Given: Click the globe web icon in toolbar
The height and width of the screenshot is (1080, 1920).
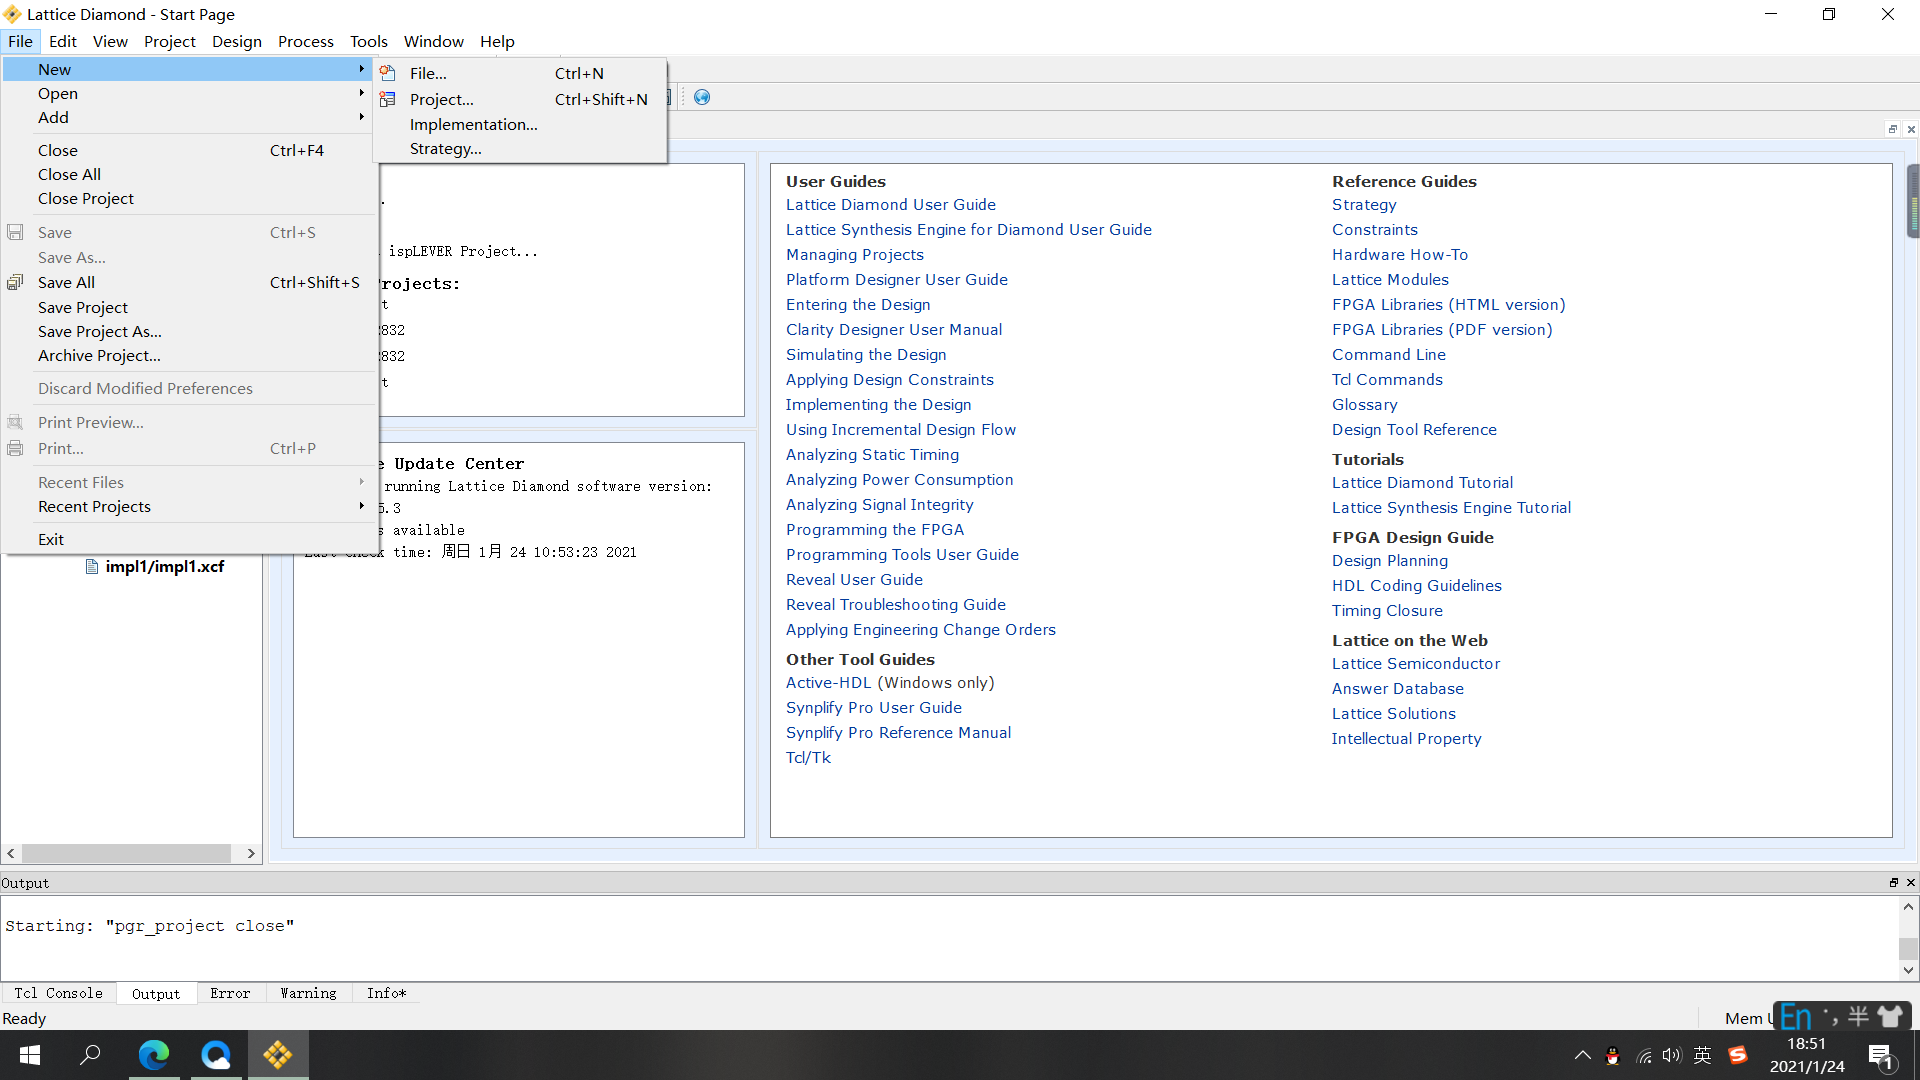Looking at the screenshot, I should (702, 97).
